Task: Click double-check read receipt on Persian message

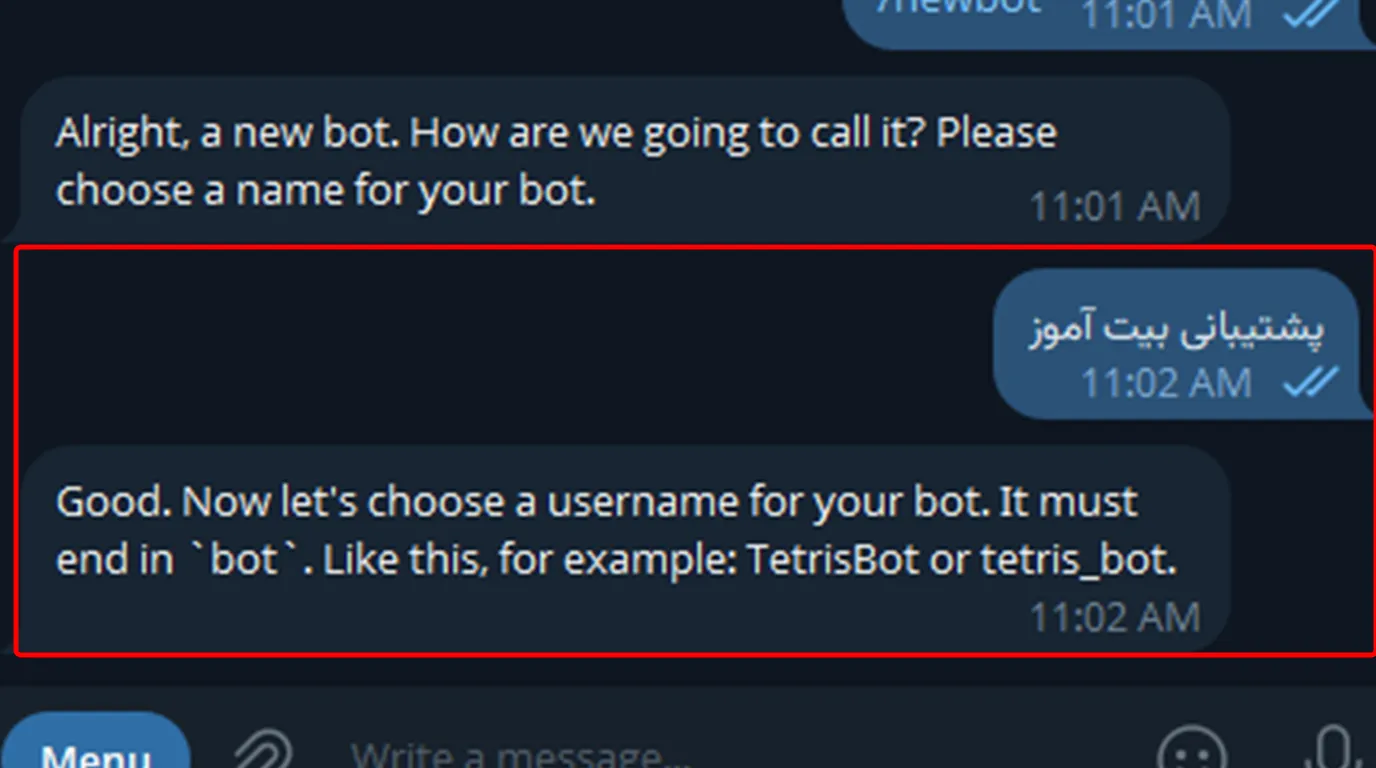Action: tap(1311, 382)
